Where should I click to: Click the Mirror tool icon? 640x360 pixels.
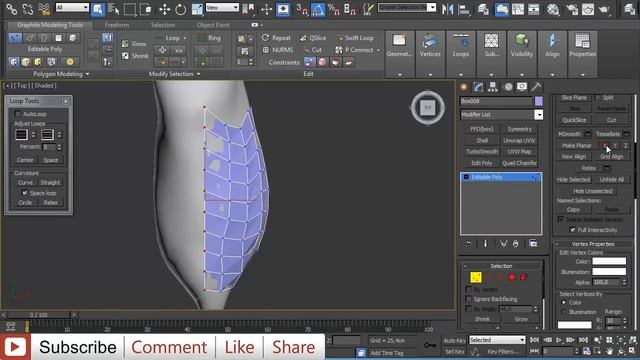[x=448, y=9]
